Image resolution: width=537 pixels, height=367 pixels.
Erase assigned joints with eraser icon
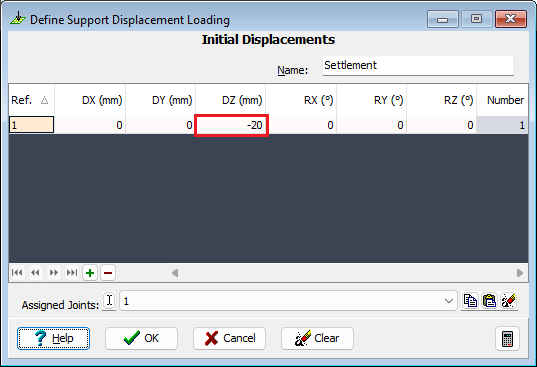(508, 301)
